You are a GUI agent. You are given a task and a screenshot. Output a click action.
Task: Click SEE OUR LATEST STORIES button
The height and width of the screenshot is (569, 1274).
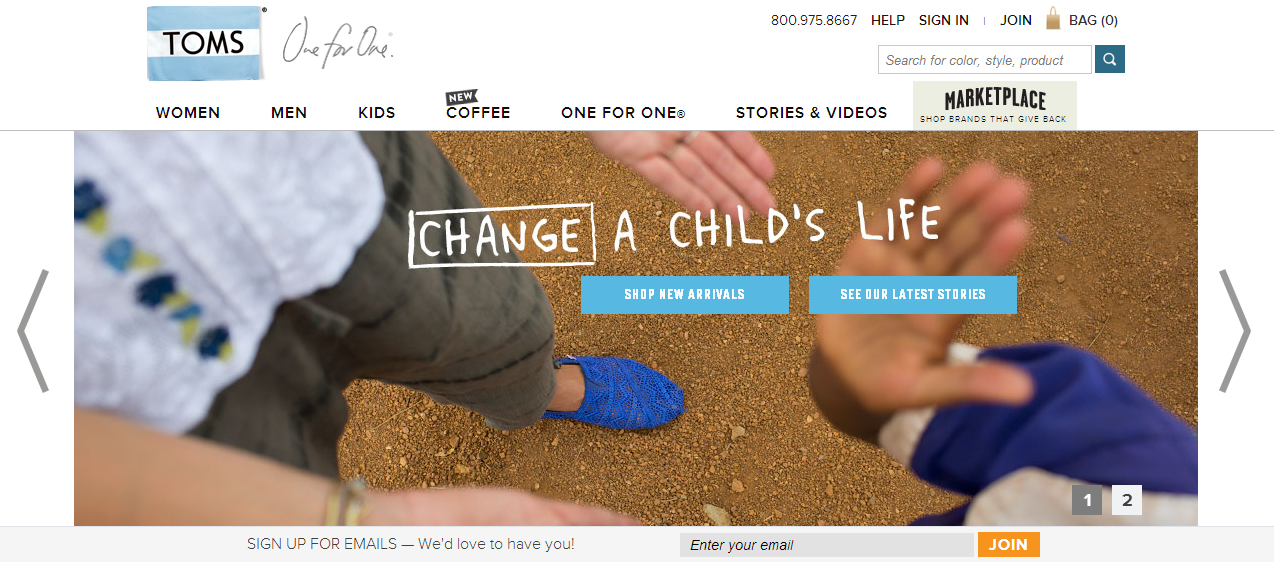click(x=913, y=295)
